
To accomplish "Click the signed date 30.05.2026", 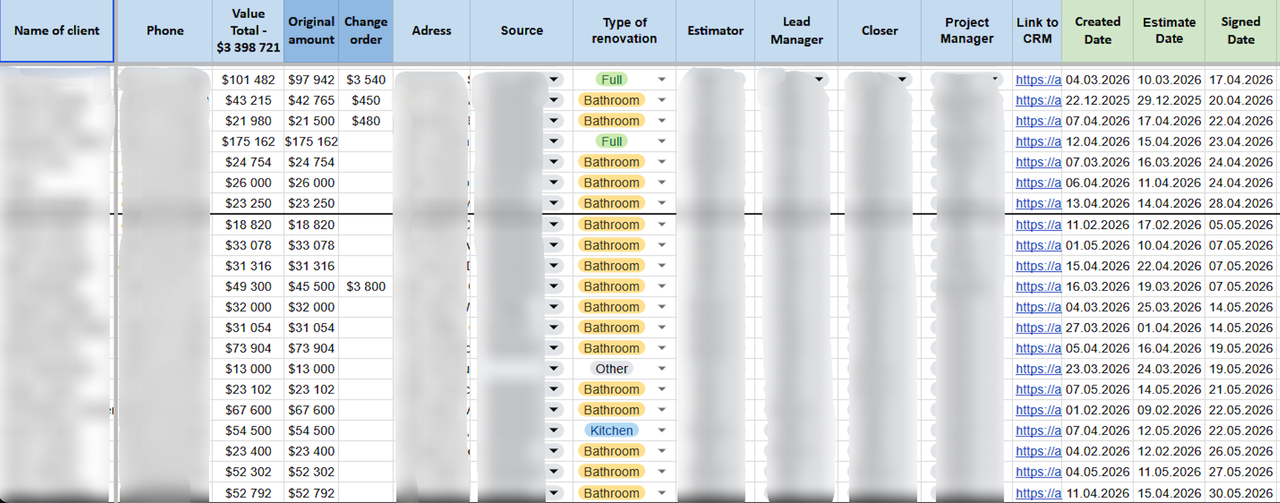I will coord(1240,493).
